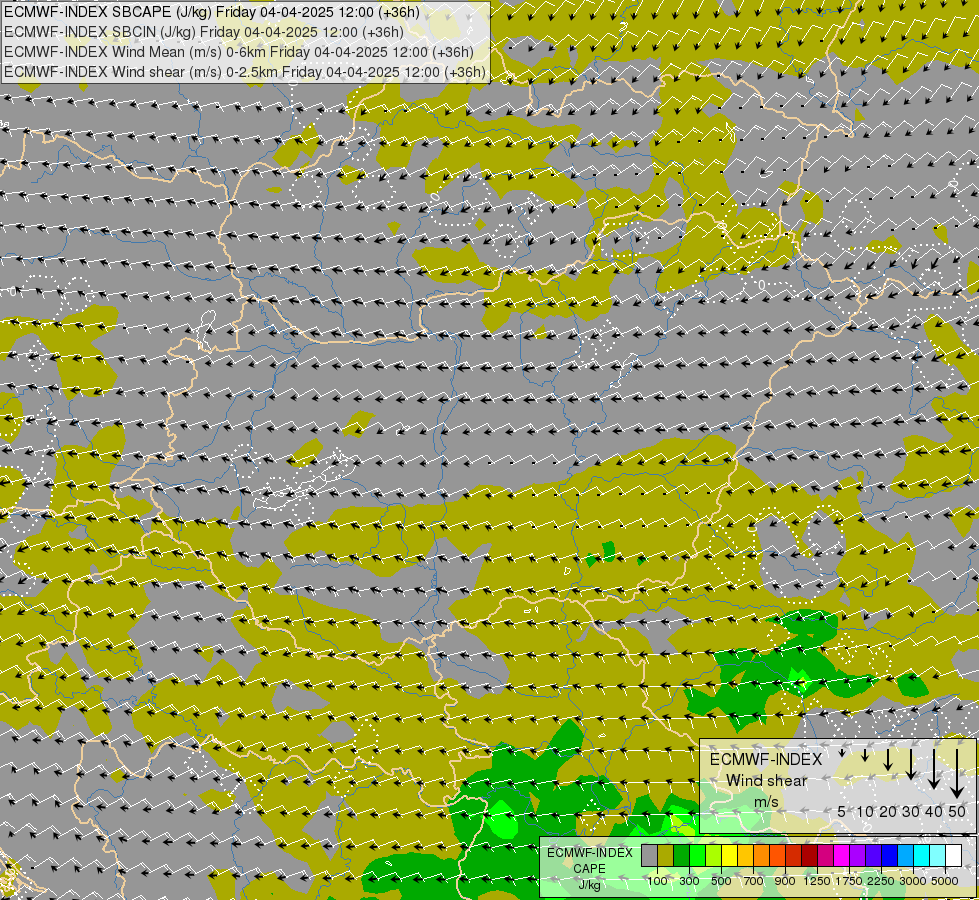Pick the dark green CAPE legend swatch
This screenshot has width=979, height=900.
682,855
